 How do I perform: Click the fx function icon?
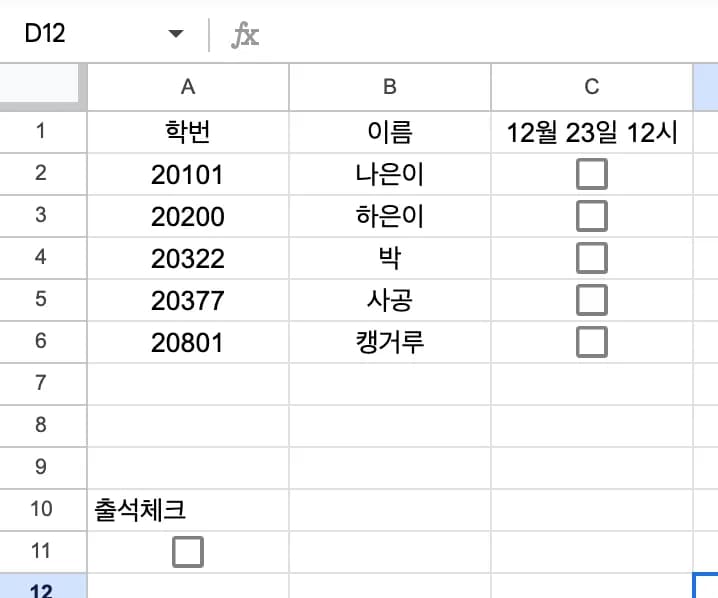(245, 36)
